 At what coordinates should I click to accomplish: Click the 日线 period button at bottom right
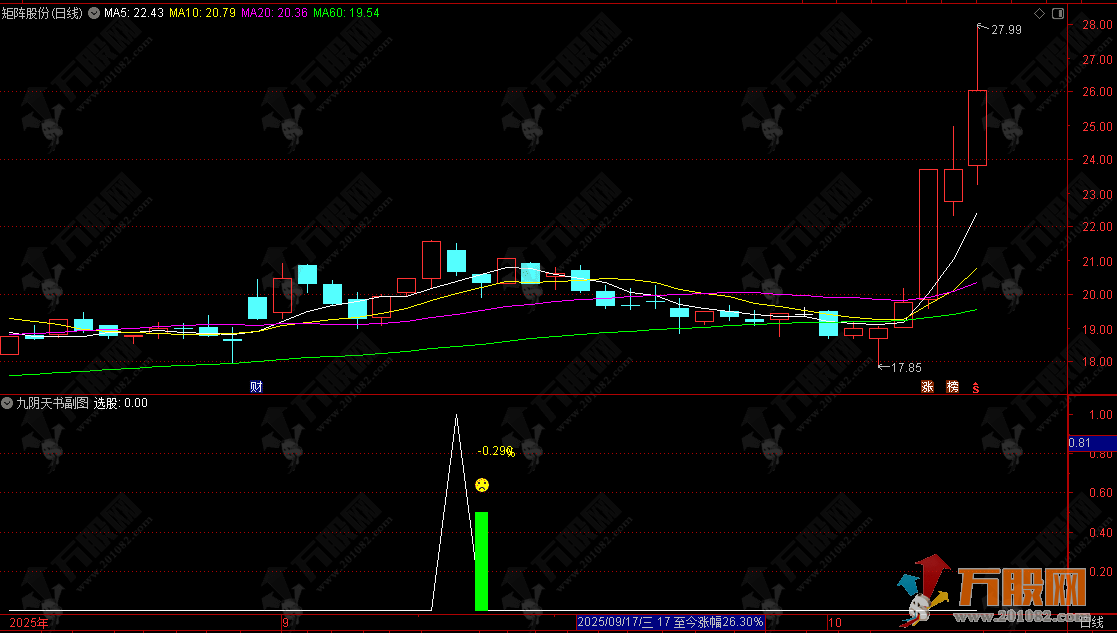pos(1092,623)
